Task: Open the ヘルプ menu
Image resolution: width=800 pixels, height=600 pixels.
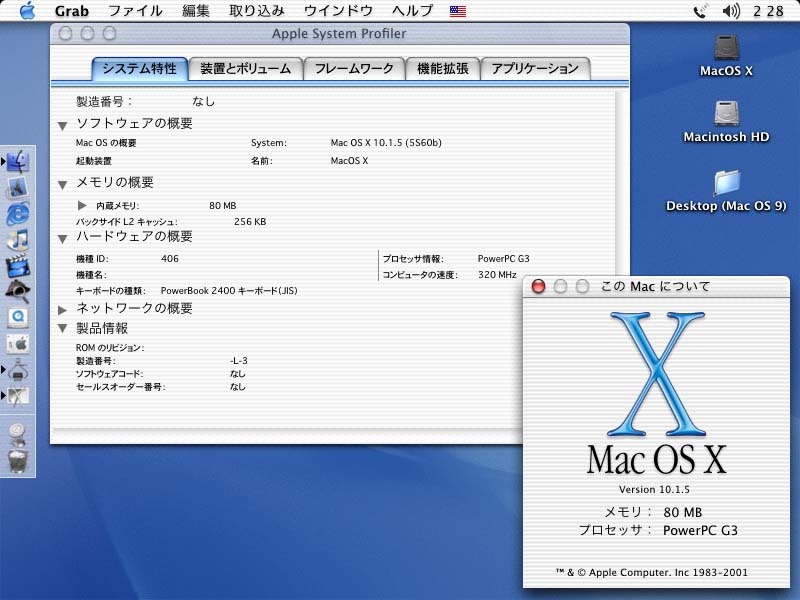Action: click(413, 11)
